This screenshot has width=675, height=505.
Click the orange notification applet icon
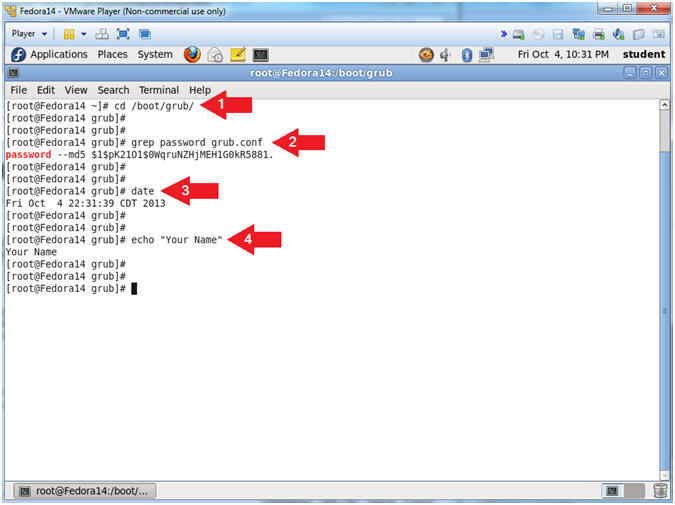[426, 55]
